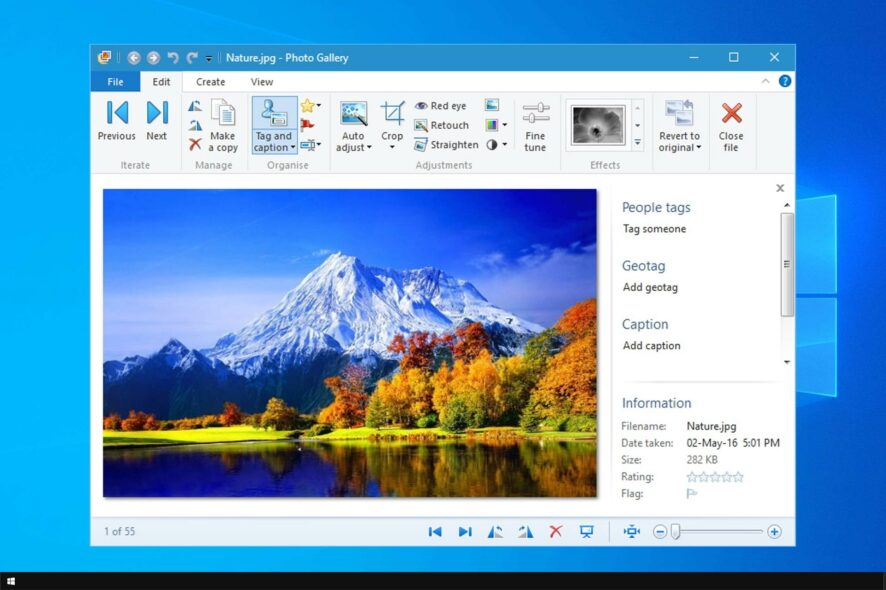Click the Forward arrow in the title bar
Image resolution: width=886 pixels, height=590 pixels.
(x=153, y=58)
